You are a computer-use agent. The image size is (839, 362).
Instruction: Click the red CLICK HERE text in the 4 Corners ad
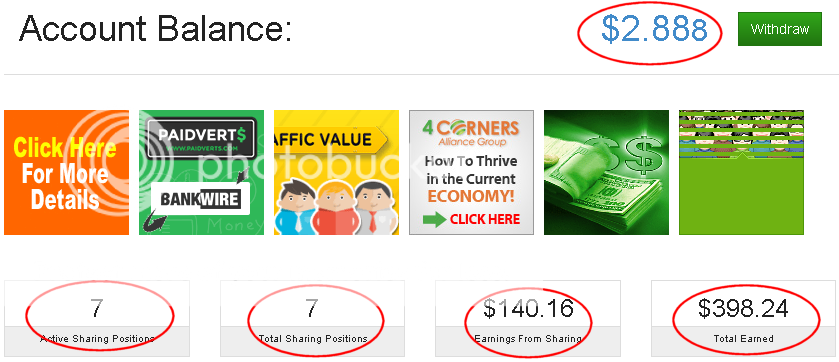click(485, 219)
